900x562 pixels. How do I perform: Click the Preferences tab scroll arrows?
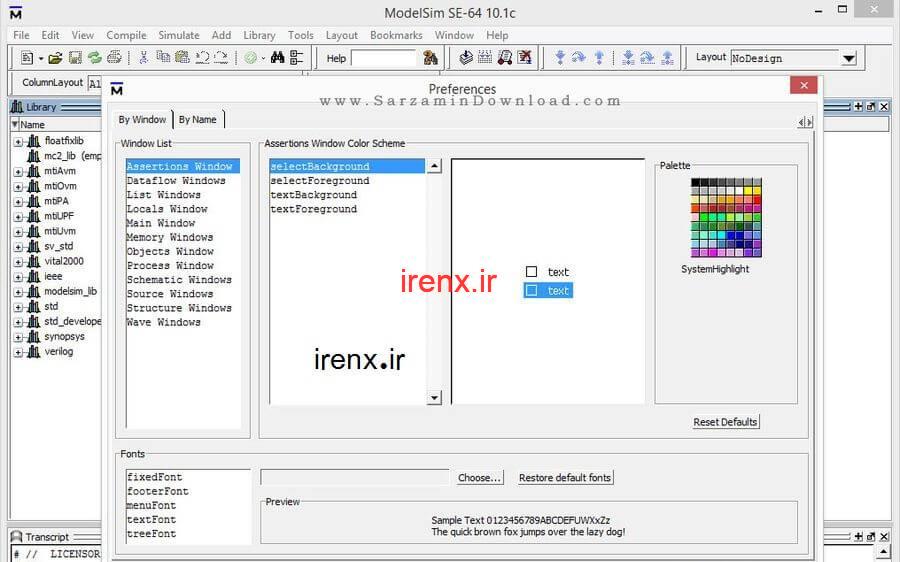tap(805, 122)
